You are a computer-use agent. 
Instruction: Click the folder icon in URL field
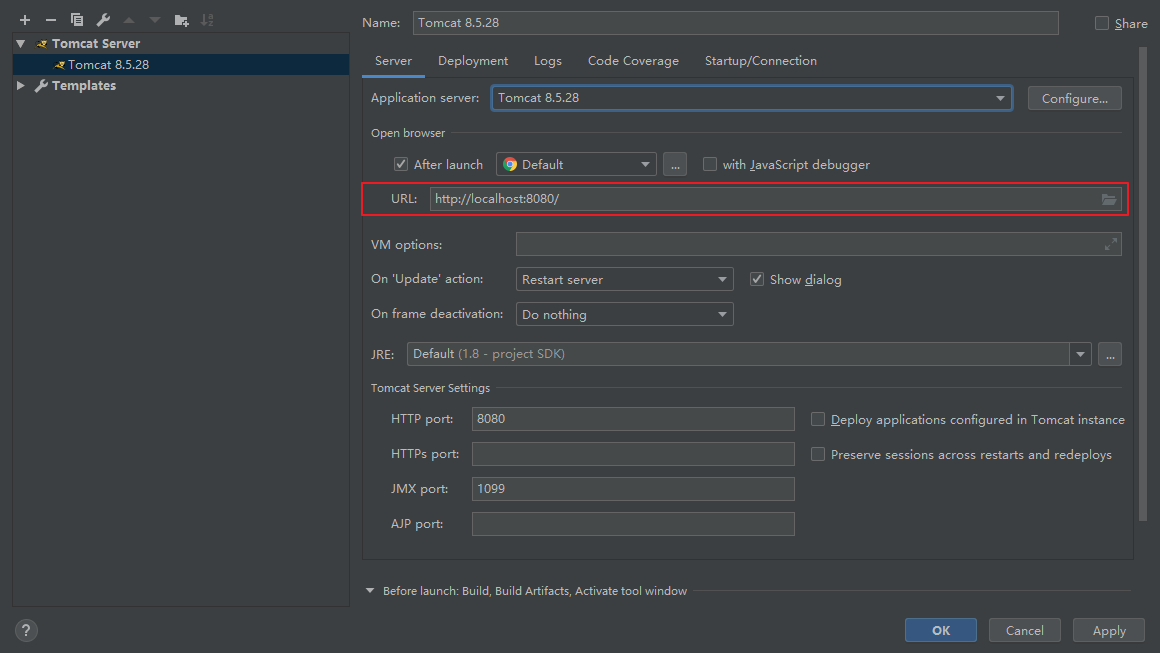pyautogui.click(x=1109, y=199)
